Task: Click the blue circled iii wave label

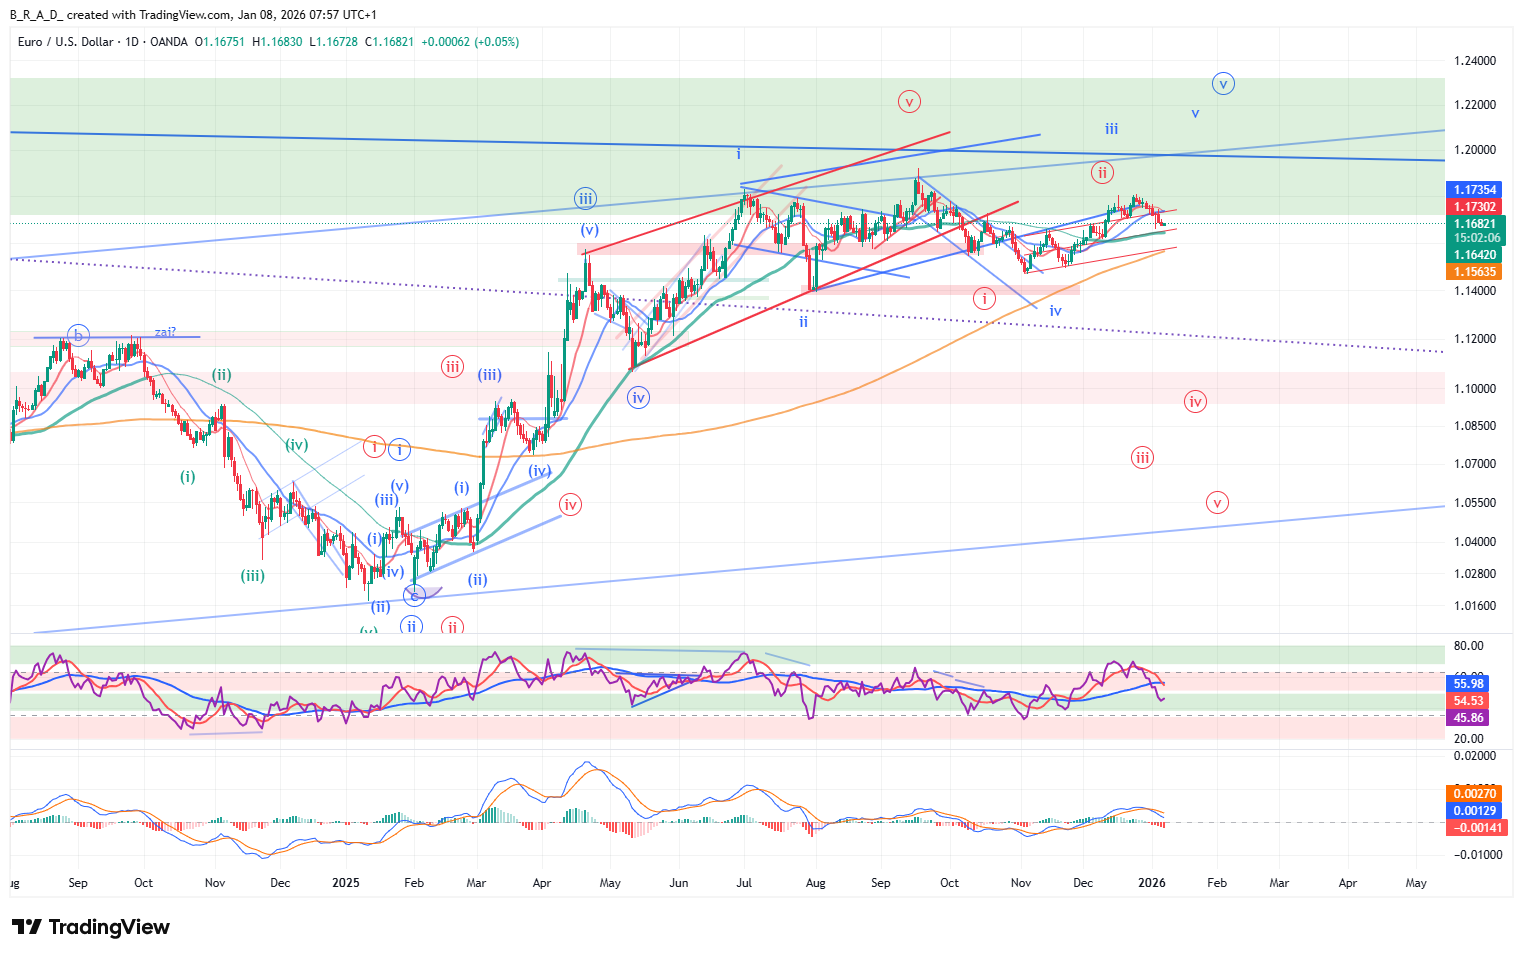Action: 585,198
